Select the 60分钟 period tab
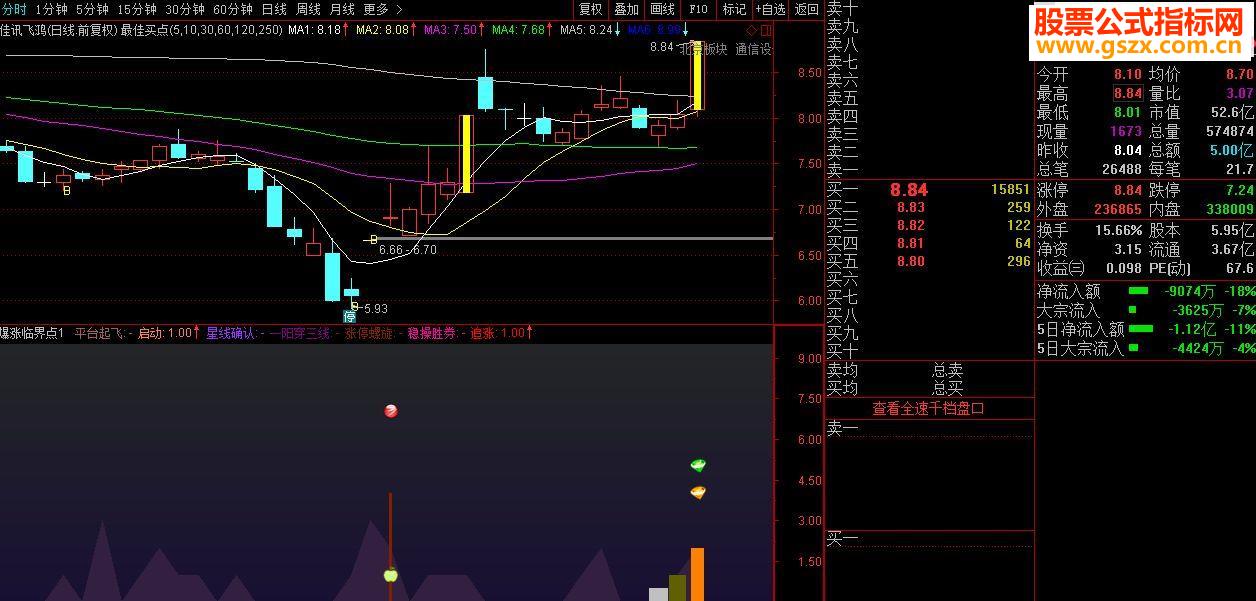 [x=233, y=9]
